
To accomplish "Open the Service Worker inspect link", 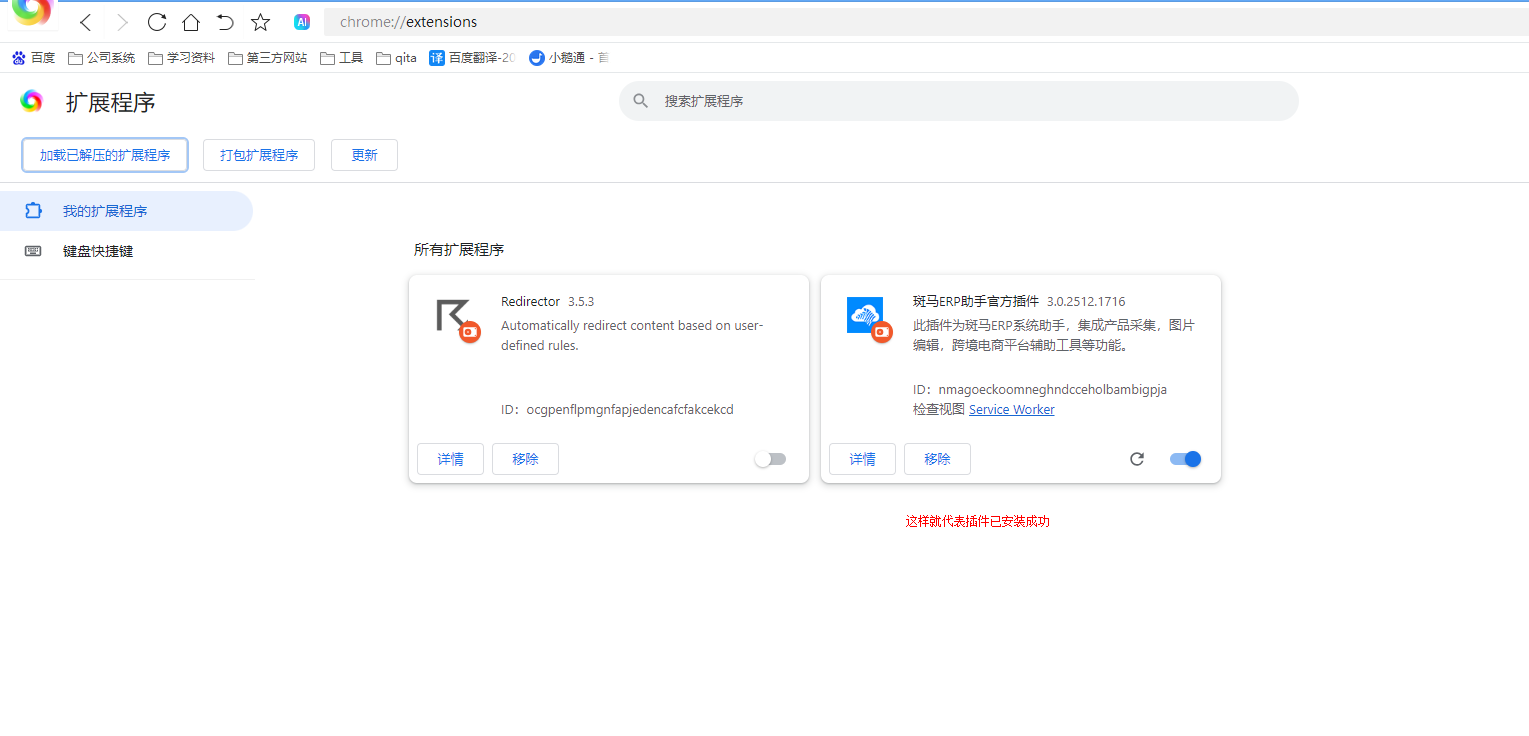I will point(1011,409).
